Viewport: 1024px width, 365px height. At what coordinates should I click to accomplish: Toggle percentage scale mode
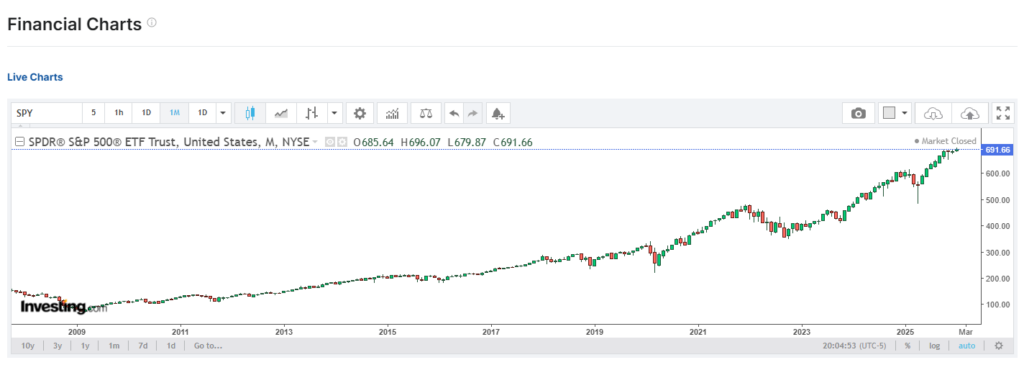pos(907,345)
